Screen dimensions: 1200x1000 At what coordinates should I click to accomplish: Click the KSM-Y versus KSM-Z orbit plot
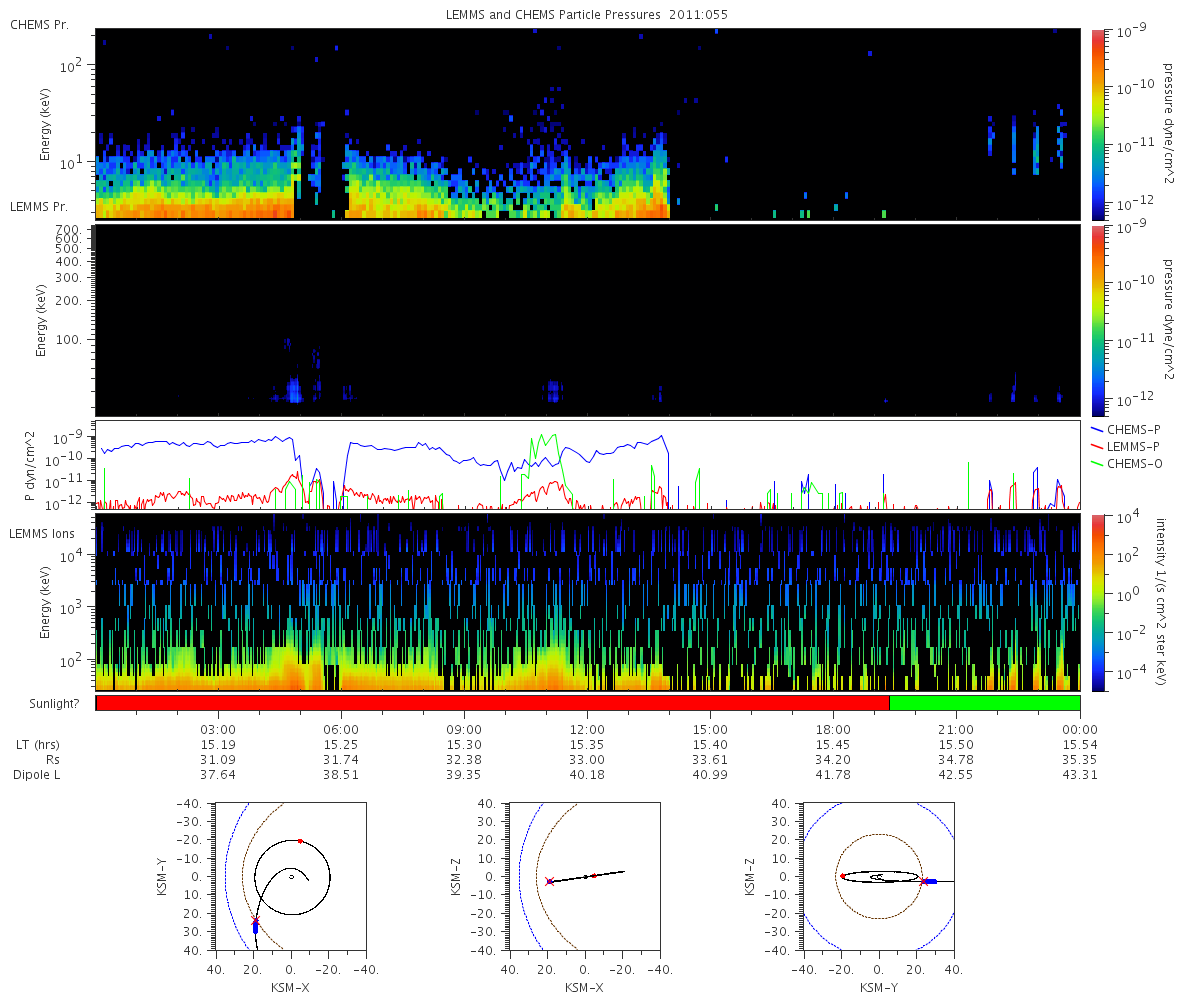pyautogui.click(x=878, y=877)
